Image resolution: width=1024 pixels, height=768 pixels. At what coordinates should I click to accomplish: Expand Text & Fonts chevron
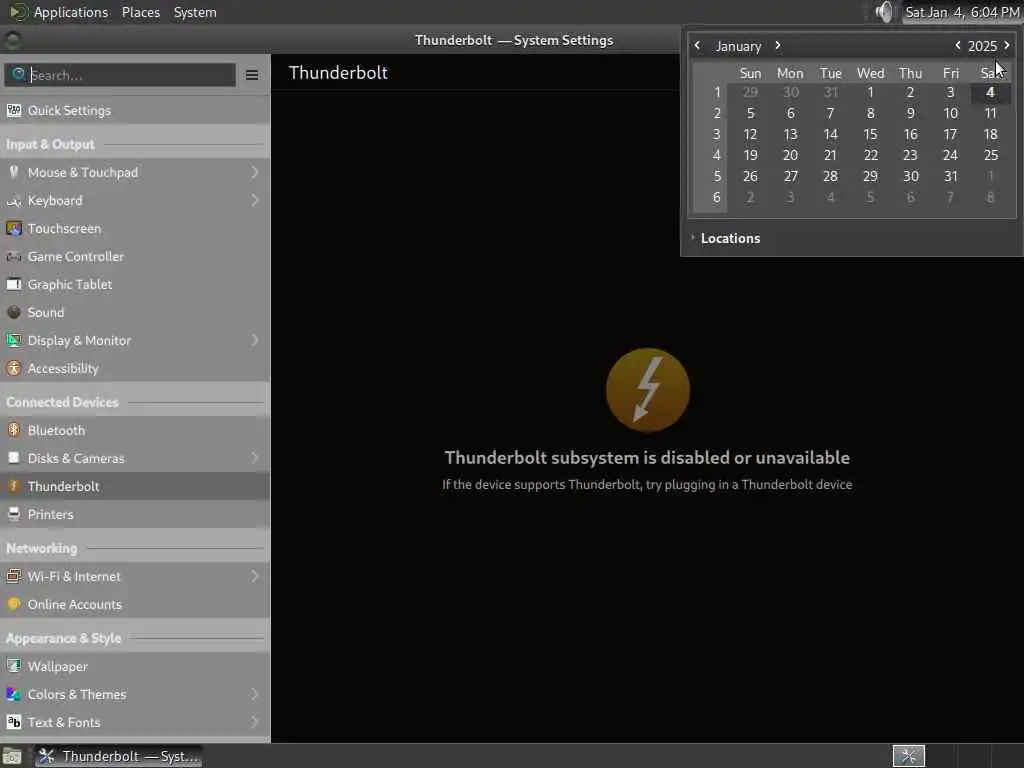pos(255,722)
